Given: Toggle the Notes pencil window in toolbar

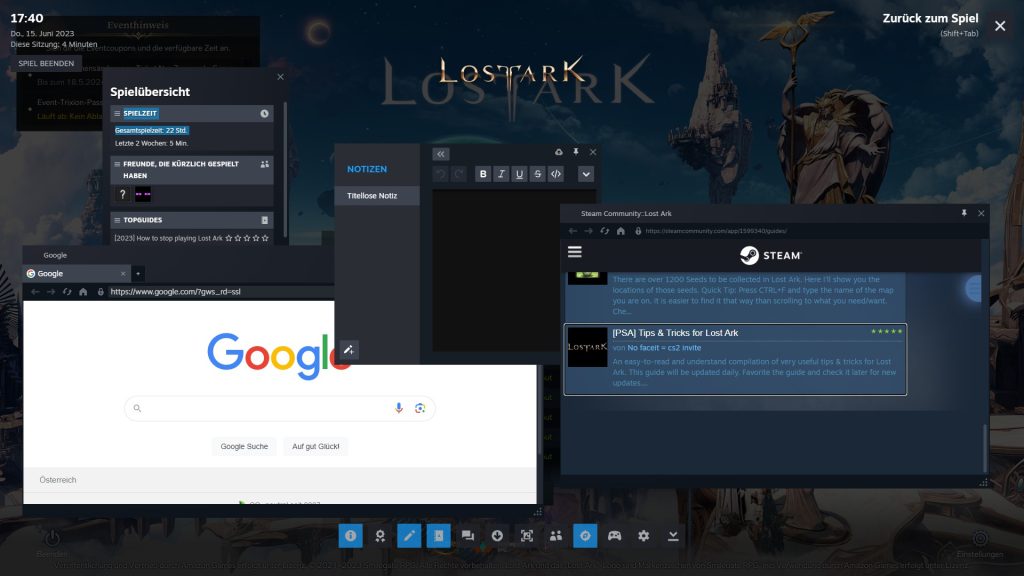Looking at the screenshot, I should click(x=409, y=536).
